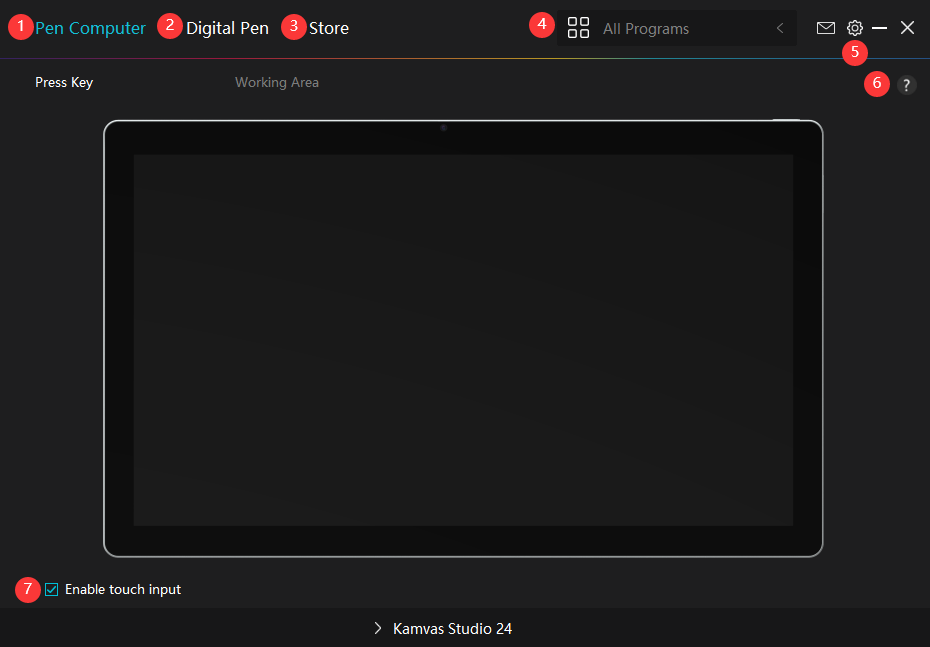This screenshot has width=930, height=647.
Task: Click the arrow beside All Programs
Action: coord(780,28)
